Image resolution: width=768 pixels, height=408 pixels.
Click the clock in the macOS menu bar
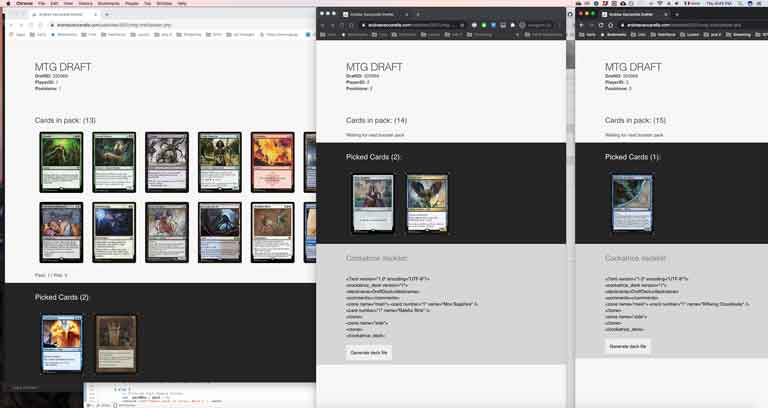(x=720, y=3)
